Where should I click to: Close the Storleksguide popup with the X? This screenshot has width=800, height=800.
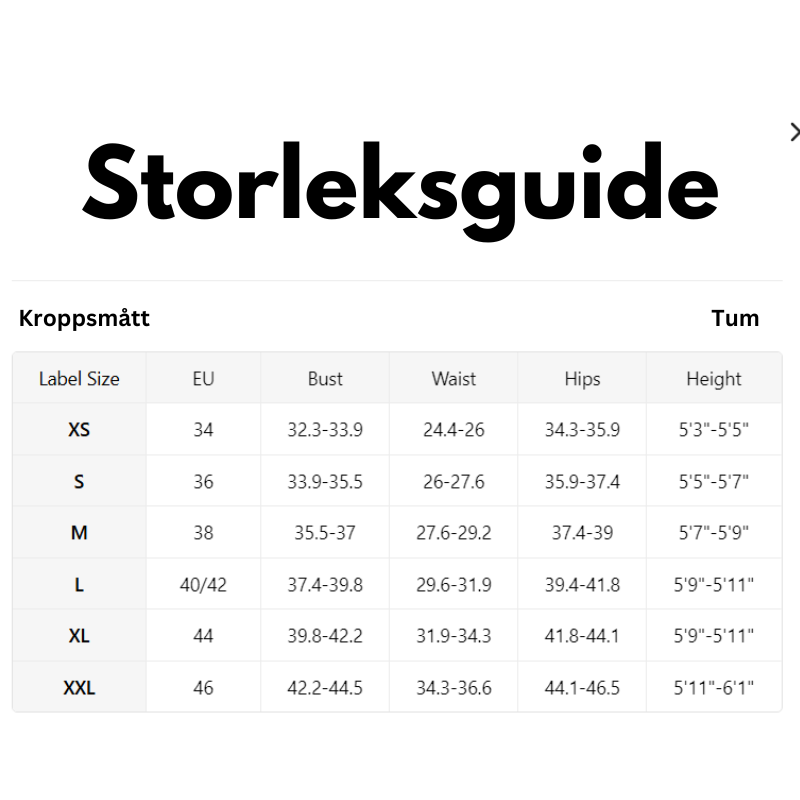click(x=795, y=132)
